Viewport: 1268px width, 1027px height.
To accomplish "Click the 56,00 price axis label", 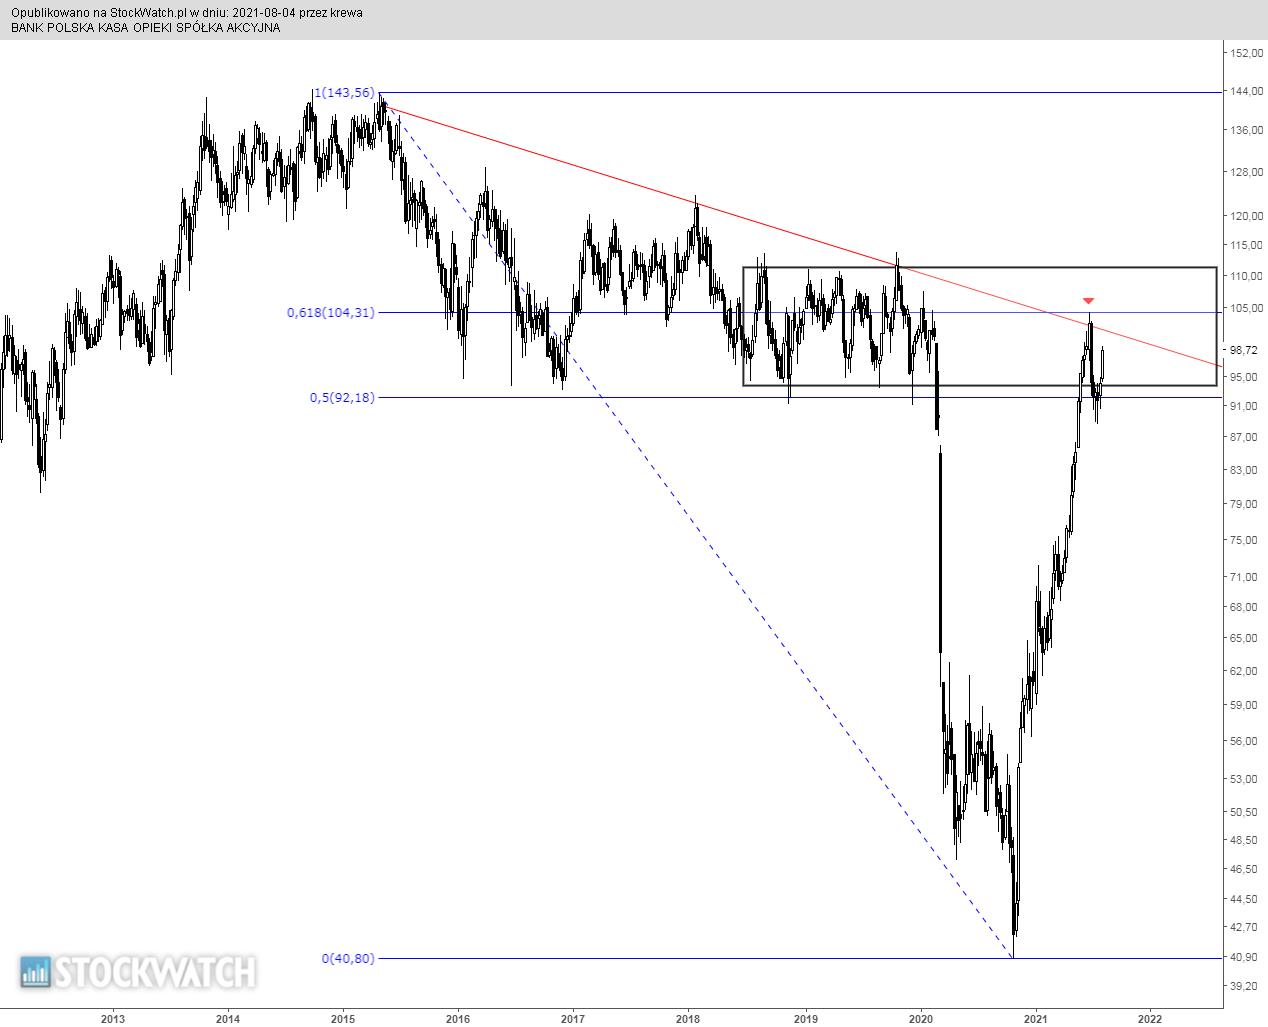I will pyautogui.click(x=1245, y=741).
